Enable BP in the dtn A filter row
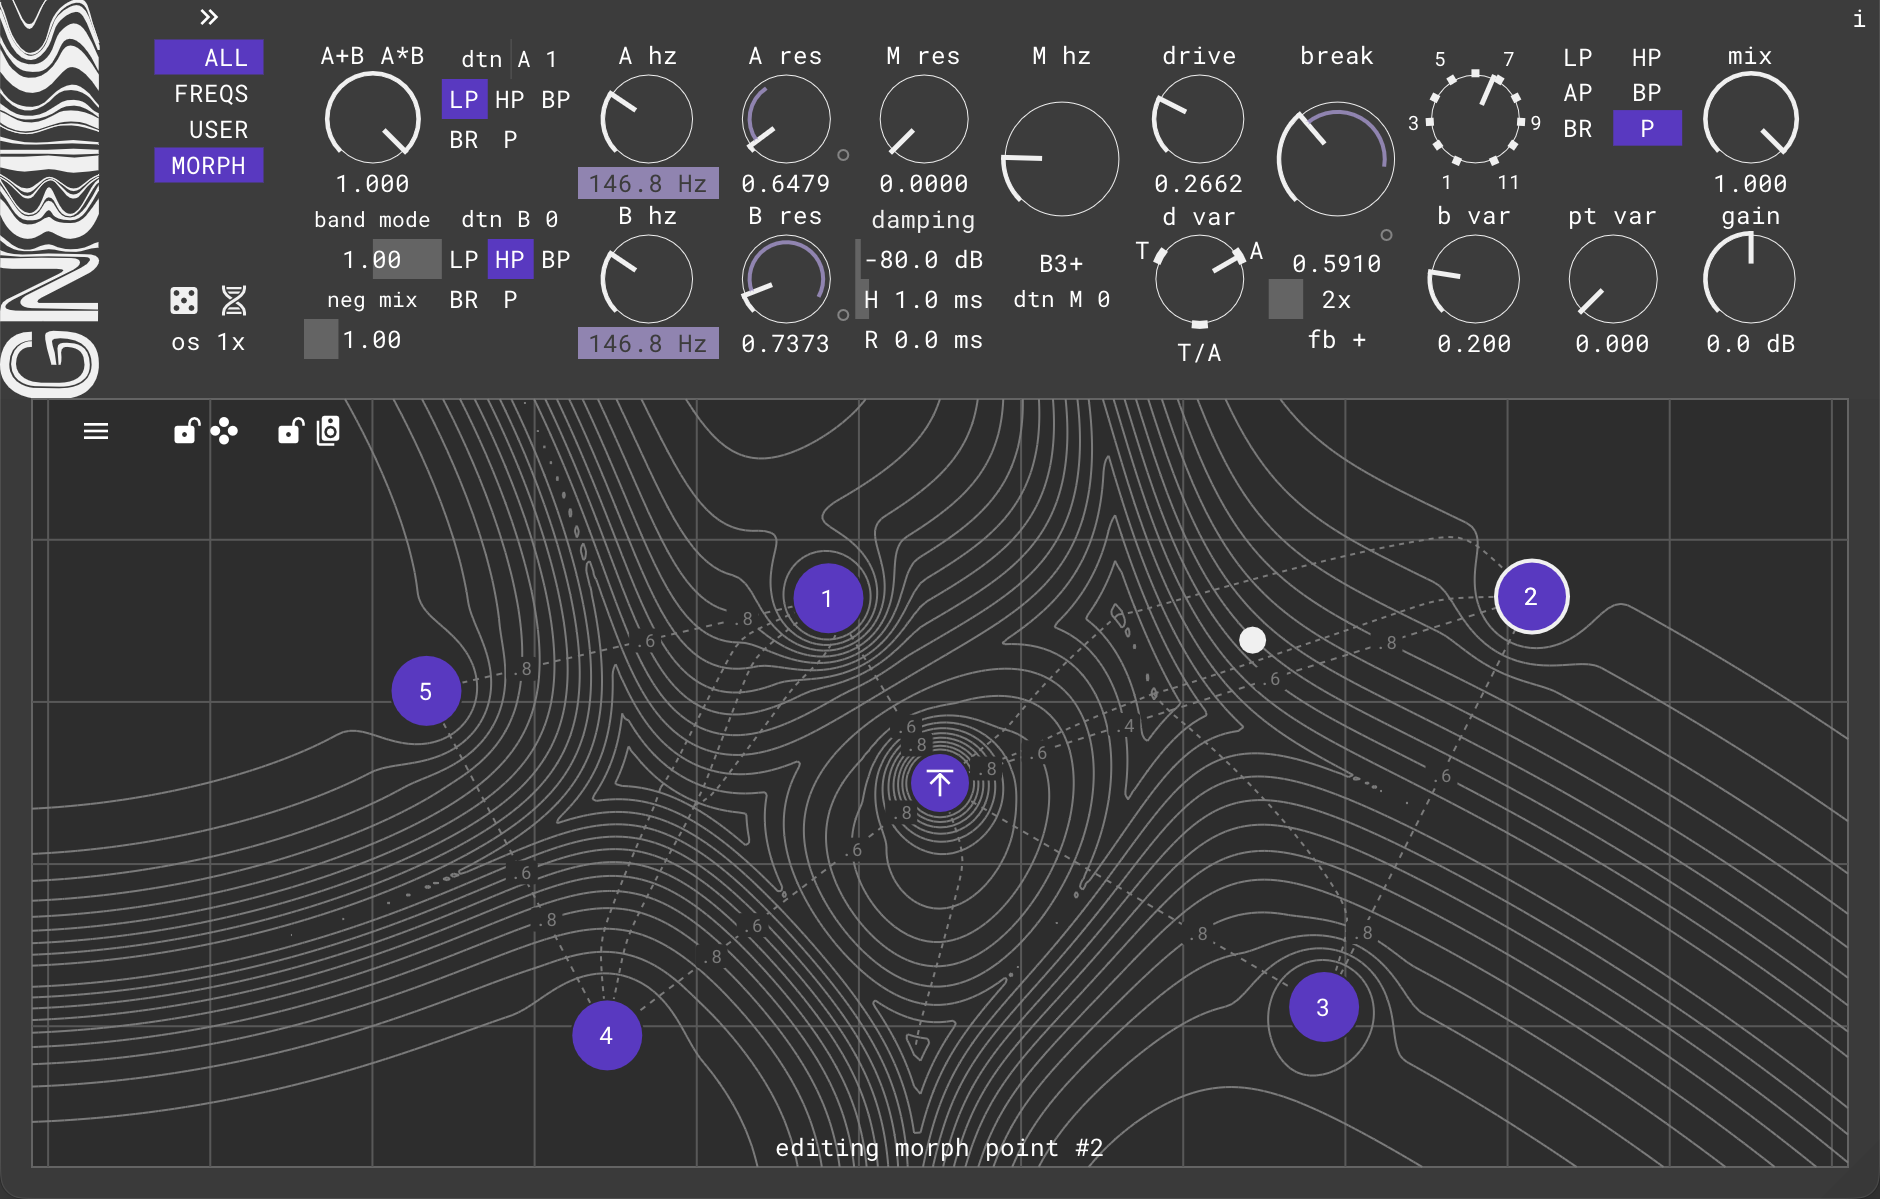 coord(556,99)
